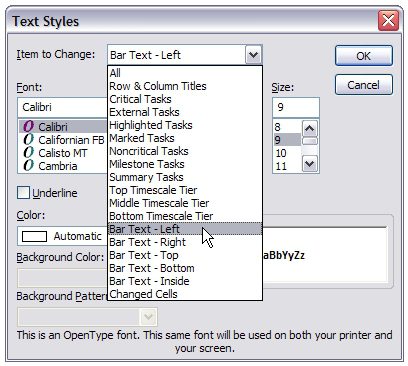Select Marked Tasks entry
Screen dimensions: 408x366
pyautogui.click(x=185, y=138)
